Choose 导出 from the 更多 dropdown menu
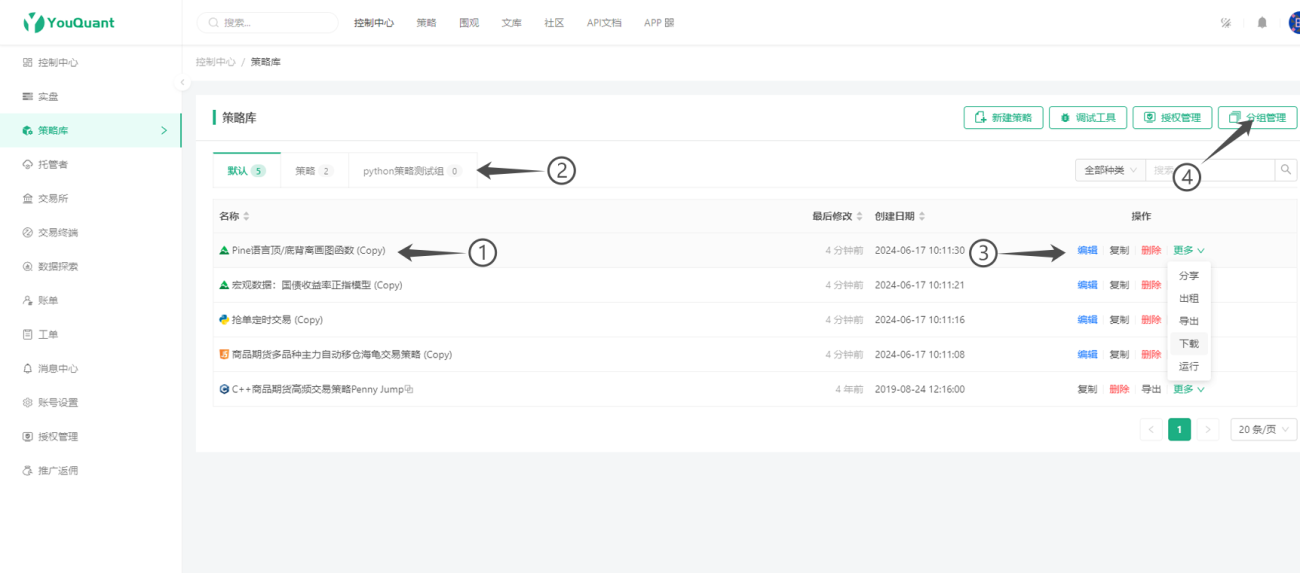 tap(1189, 321)
